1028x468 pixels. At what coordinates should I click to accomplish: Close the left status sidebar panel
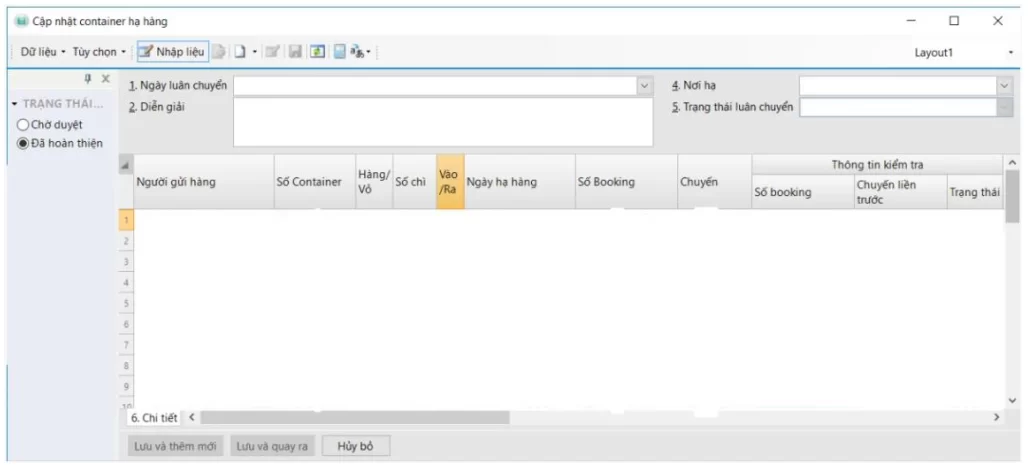[106, 78]
